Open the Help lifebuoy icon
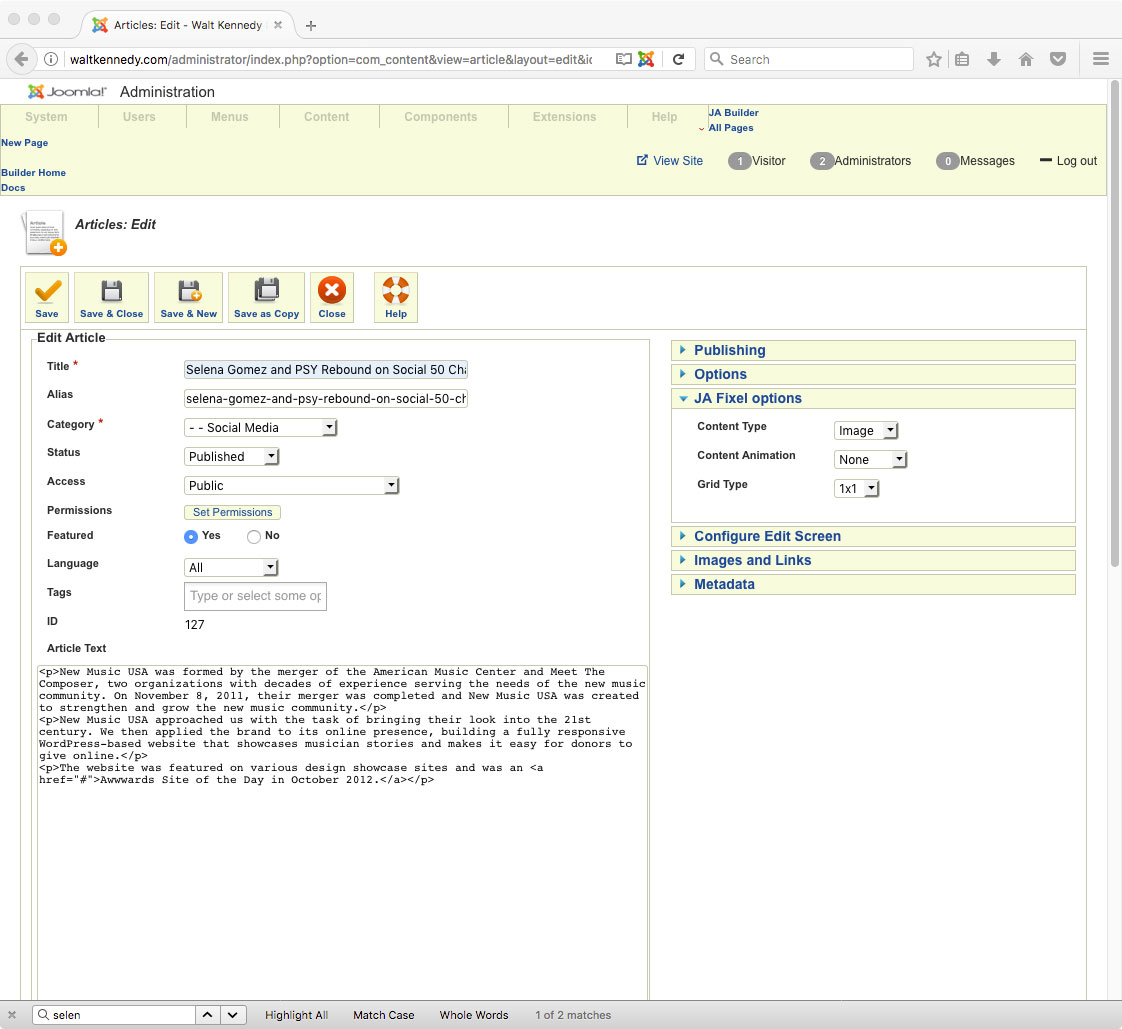 coord(396,291)
